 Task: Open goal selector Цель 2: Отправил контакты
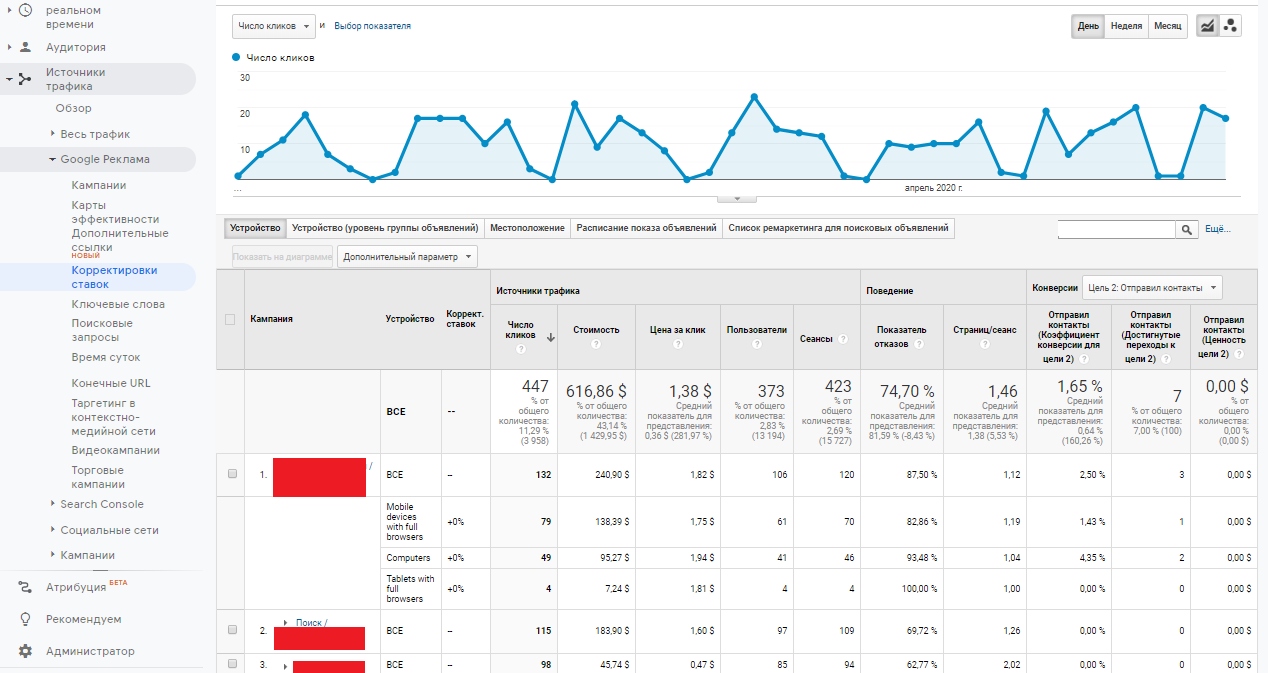[x=1152, y=288]
